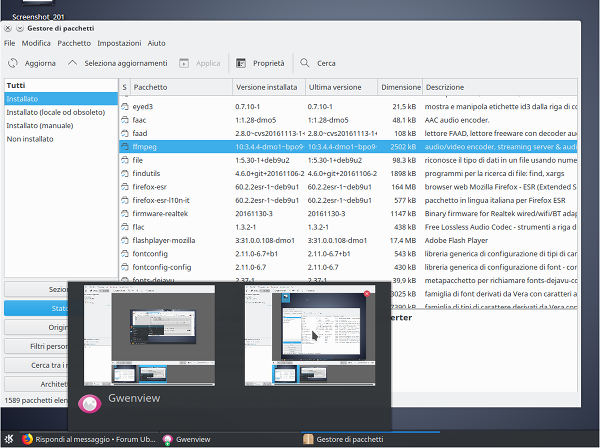Click the Stato filter button
This screenshot has width=600, height=448.
tap(36, 308)
